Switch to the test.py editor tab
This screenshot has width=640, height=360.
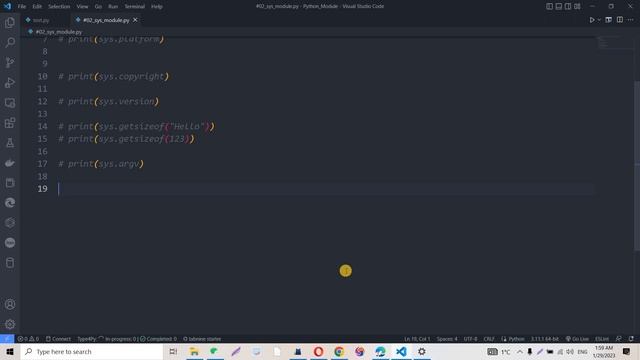pyautogui.click(x=41, y=20)
